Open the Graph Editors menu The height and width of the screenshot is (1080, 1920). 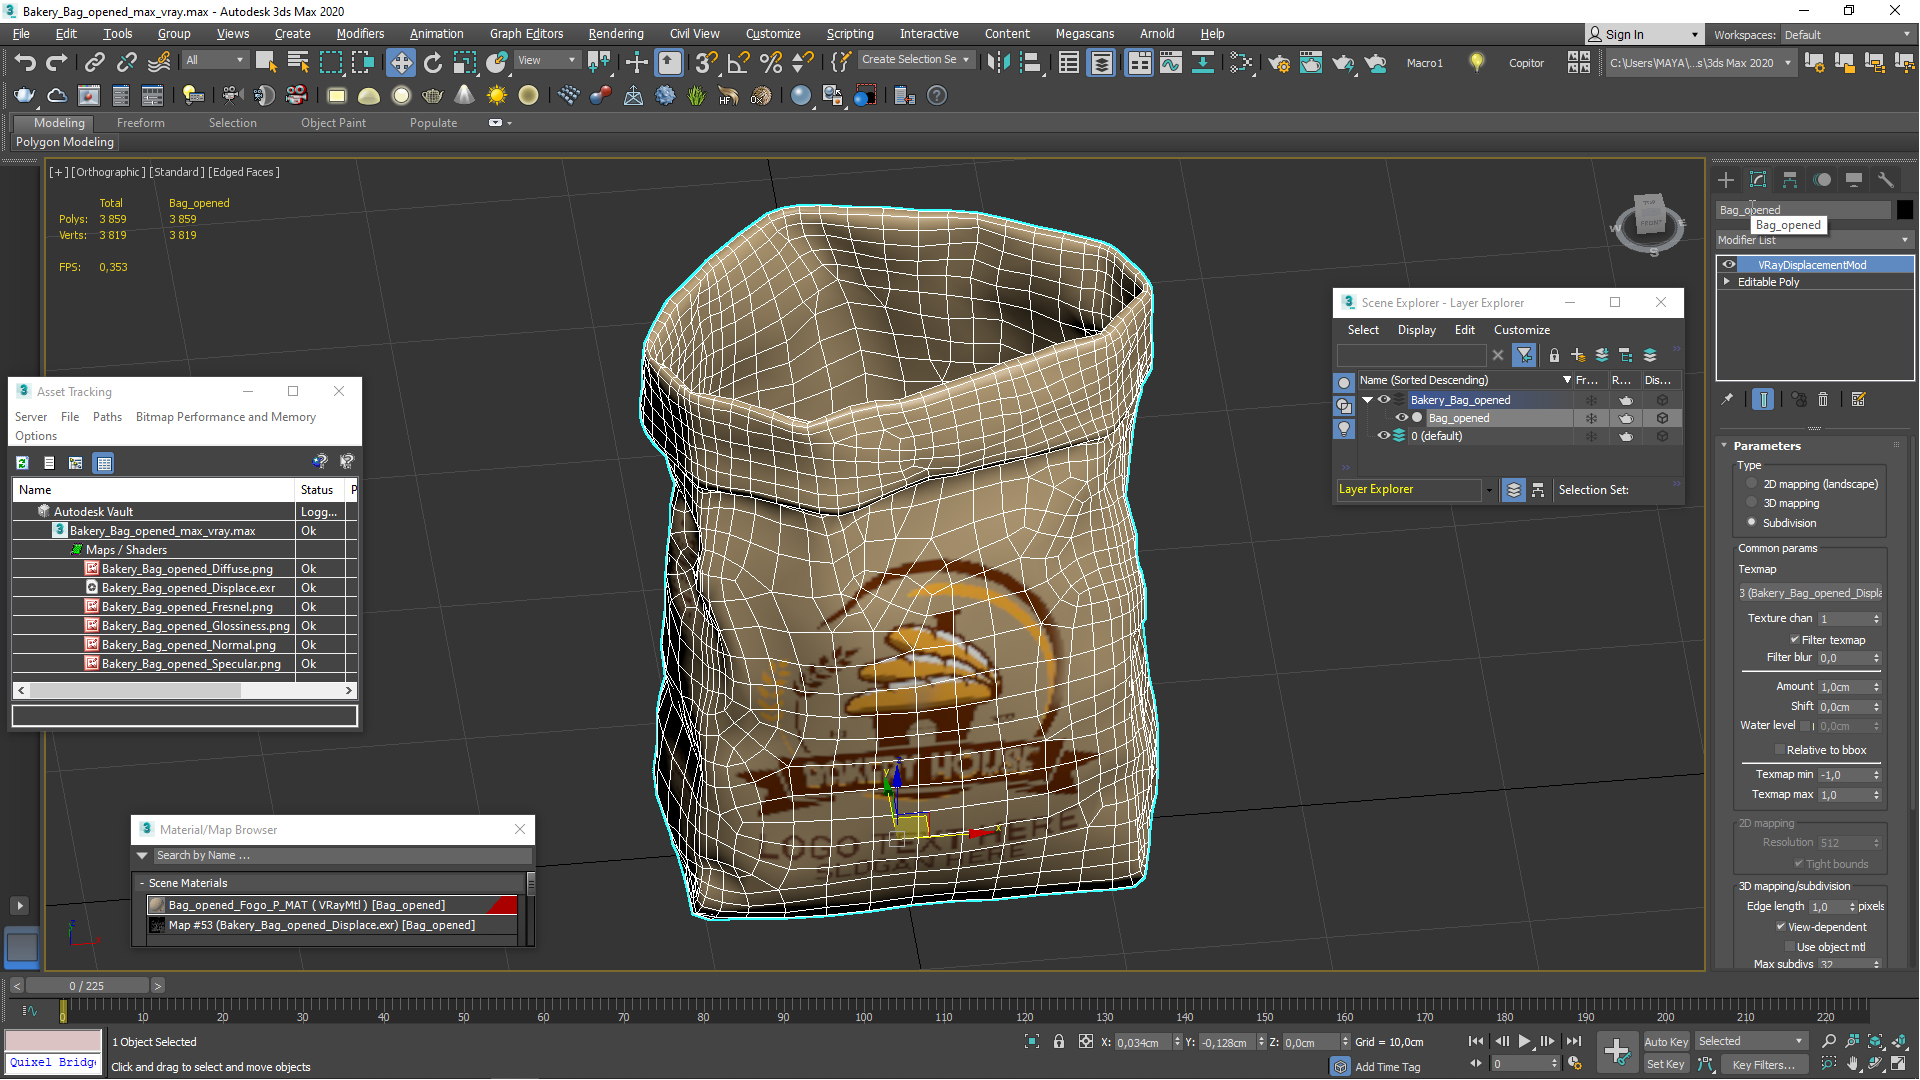click(x=526, y=33)
